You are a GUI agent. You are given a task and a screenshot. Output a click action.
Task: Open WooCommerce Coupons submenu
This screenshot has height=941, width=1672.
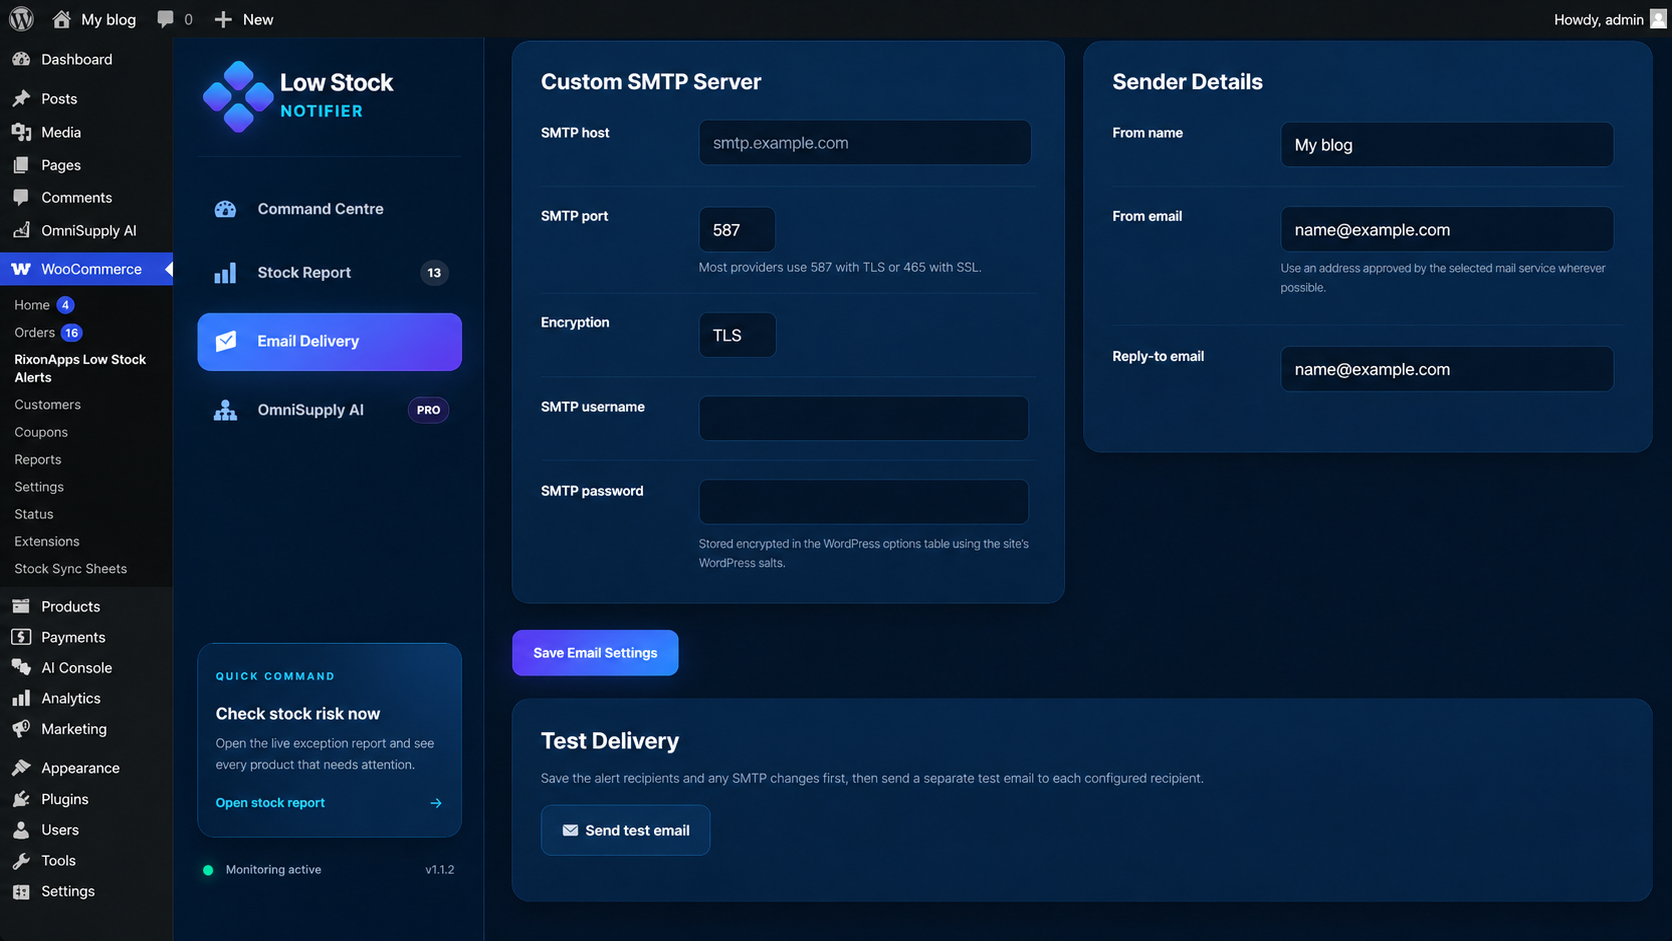(41, 432)
